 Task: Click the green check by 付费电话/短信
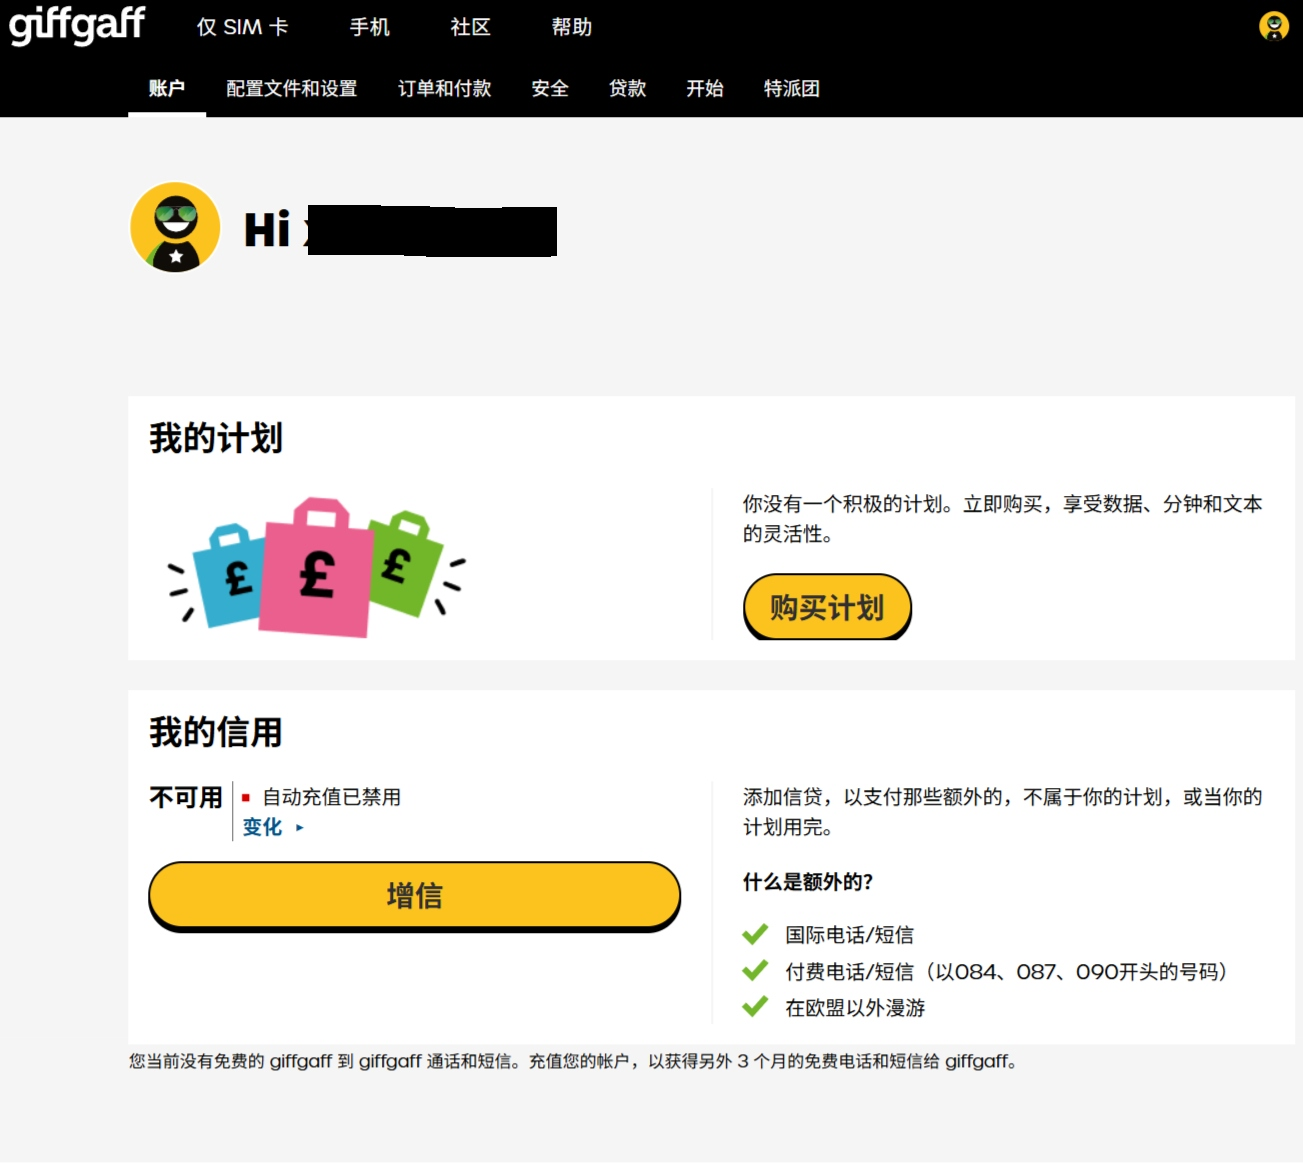coord(755,970)
